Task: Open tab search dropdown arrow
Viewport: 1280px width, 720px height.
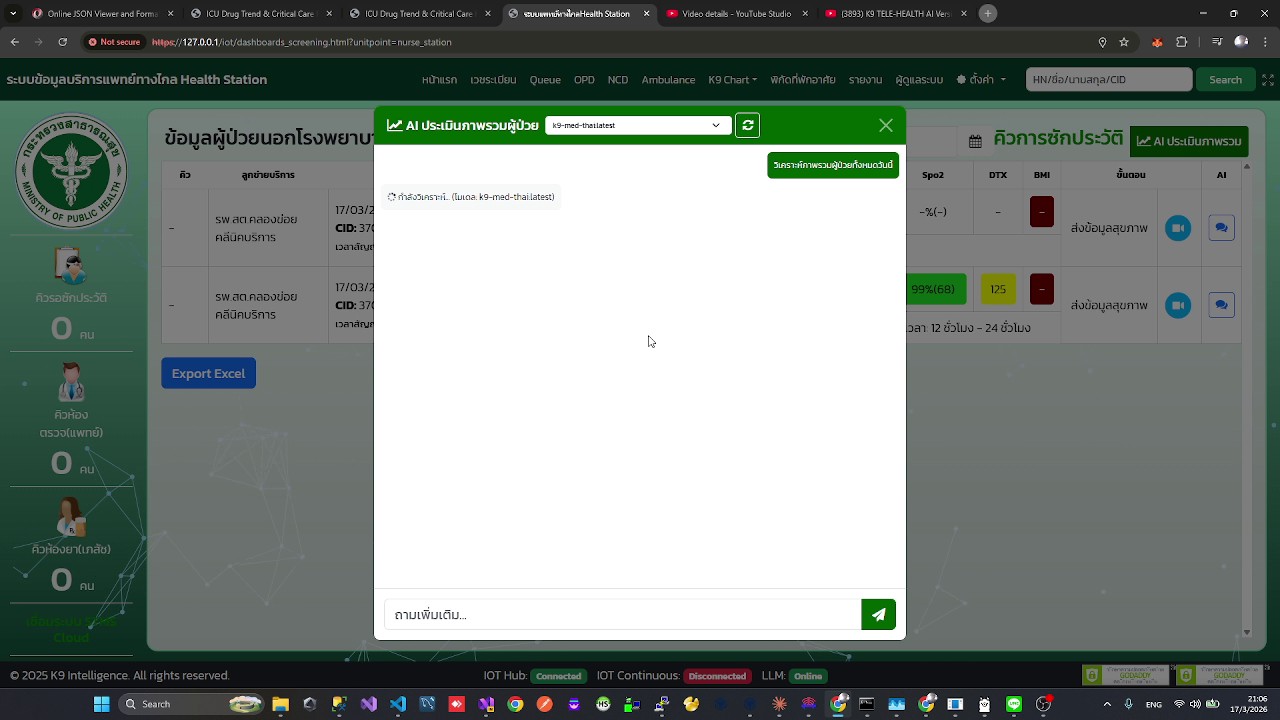Action: tap(13, 14)
